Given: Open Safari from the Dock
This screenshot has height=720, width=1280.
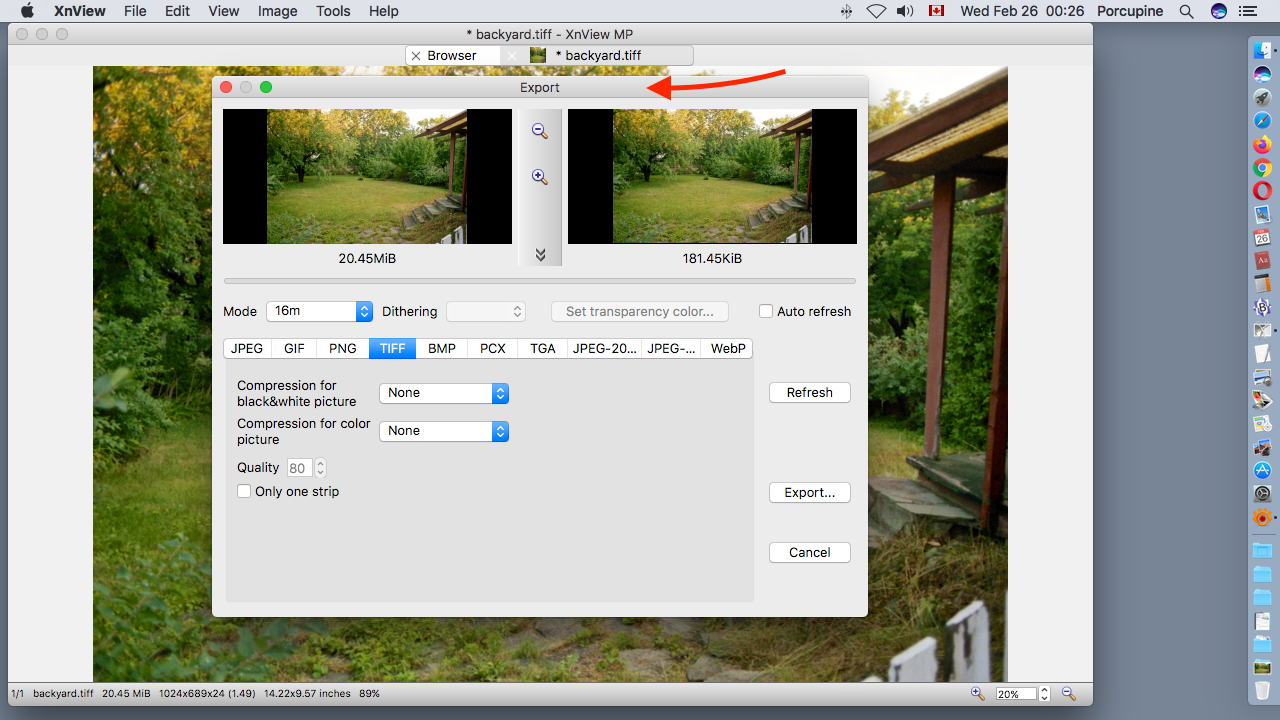Looking at the screenshot, I should tap(1262, 120).
